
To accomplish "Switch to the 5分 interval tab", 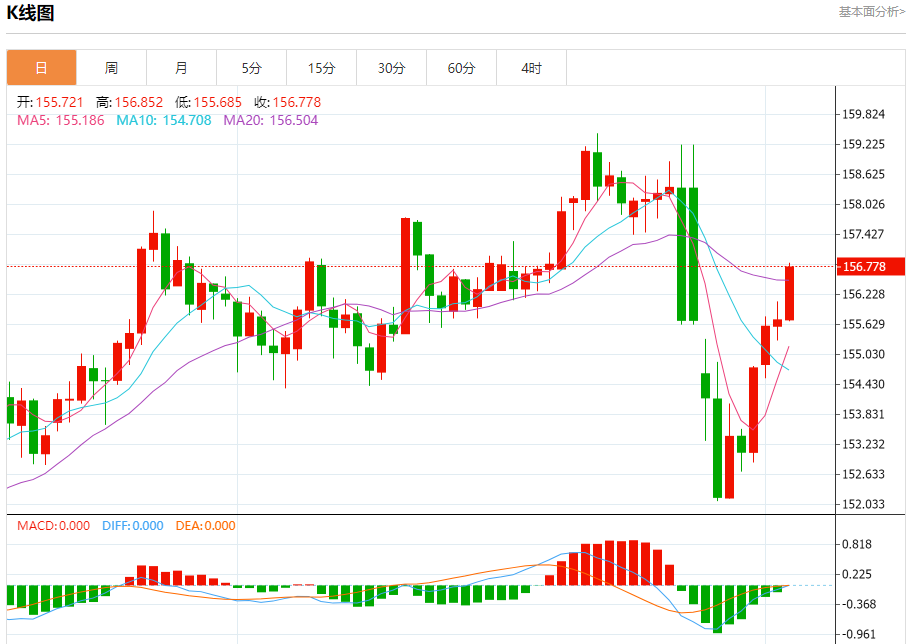I will tap(251, 68).
